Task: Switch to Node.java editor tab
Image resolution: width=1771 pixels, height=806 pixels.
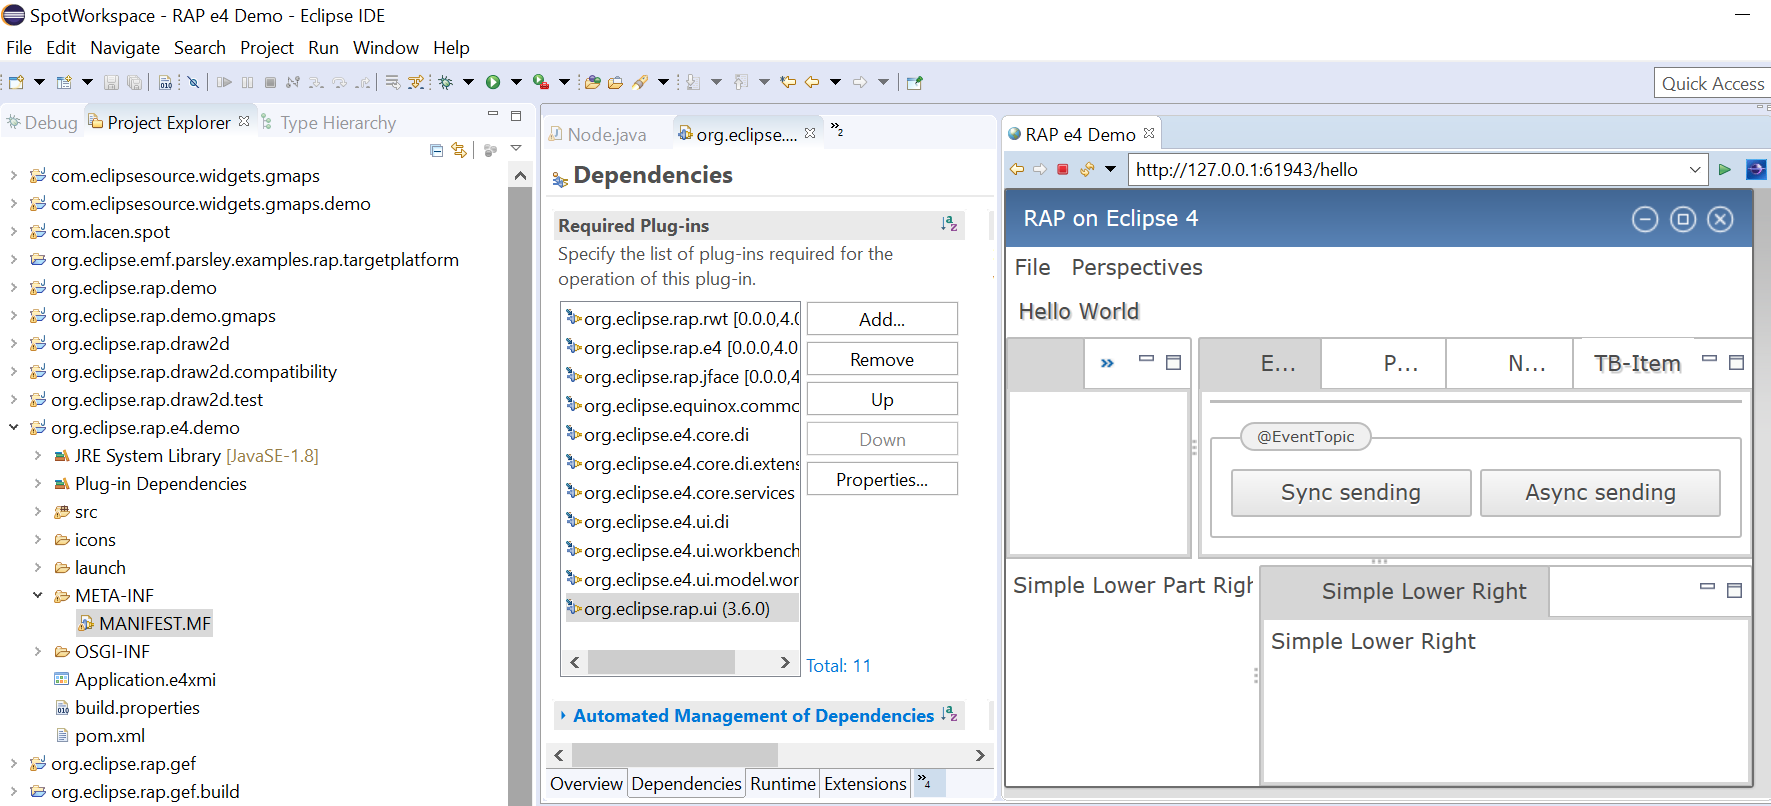Action: click(x=597, y=134)
